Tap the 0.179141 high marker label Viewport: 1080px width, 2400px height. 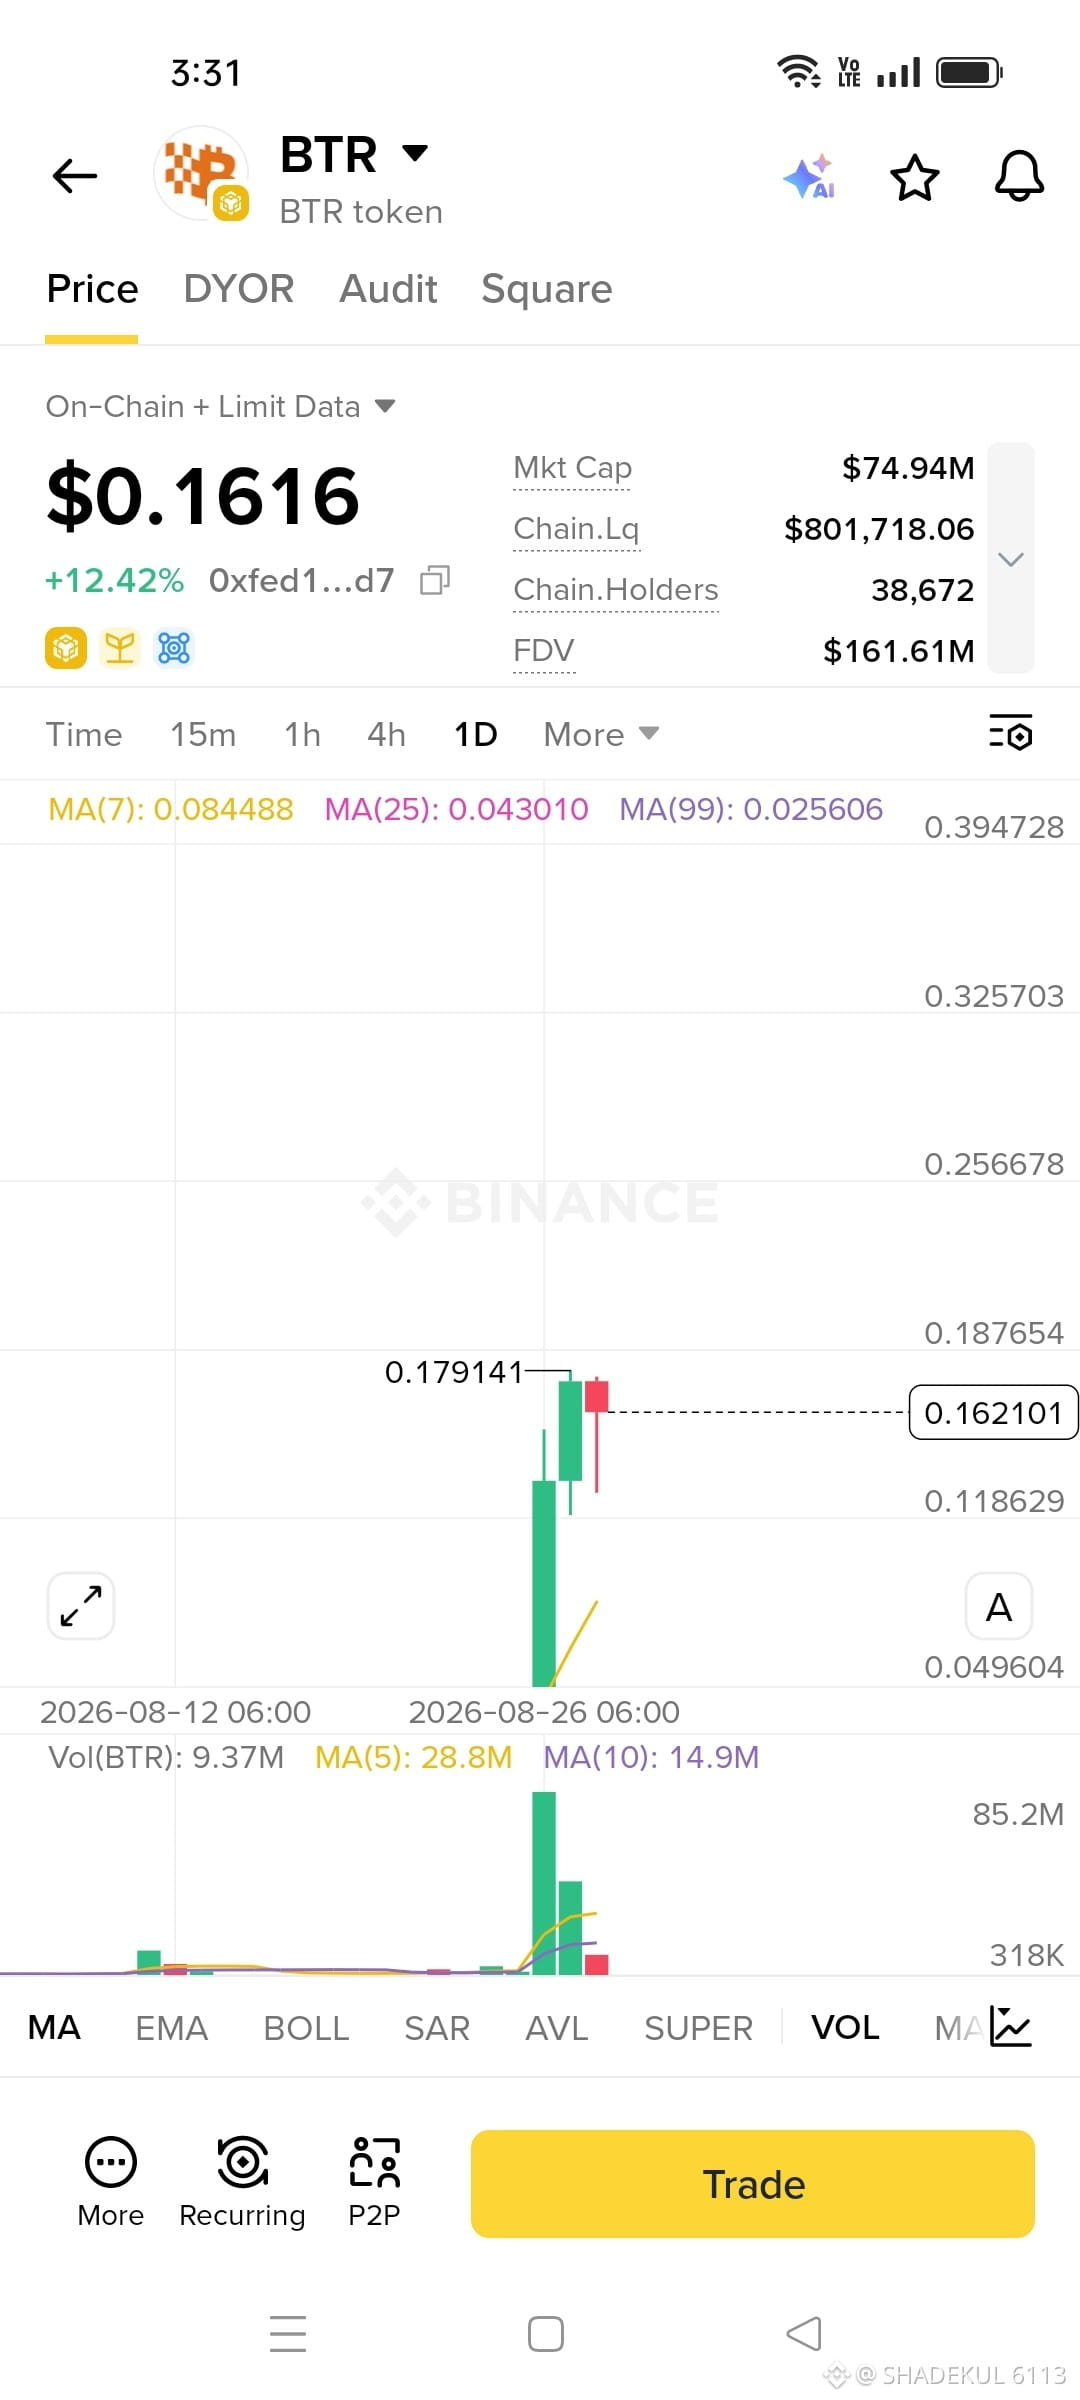tap(454, 1372)
